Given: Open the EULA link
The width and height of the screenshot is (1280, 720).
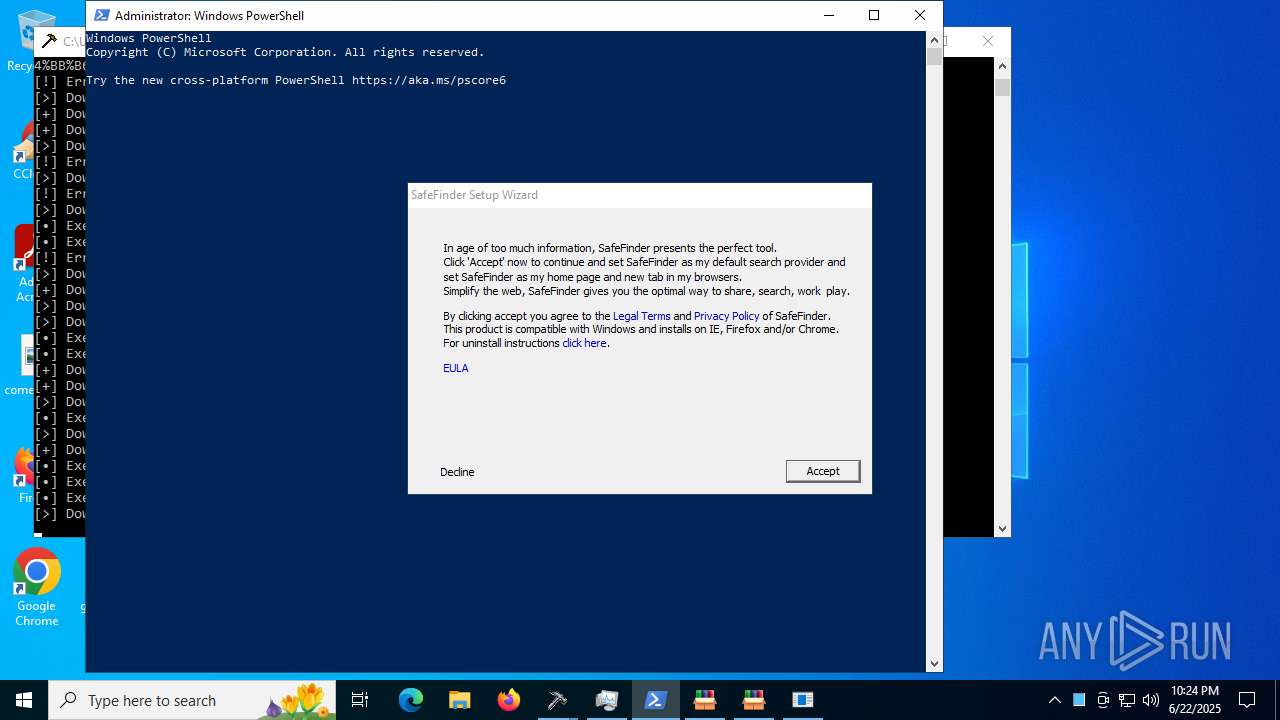Looking at the screenshot, I should (x=456, y=368).
